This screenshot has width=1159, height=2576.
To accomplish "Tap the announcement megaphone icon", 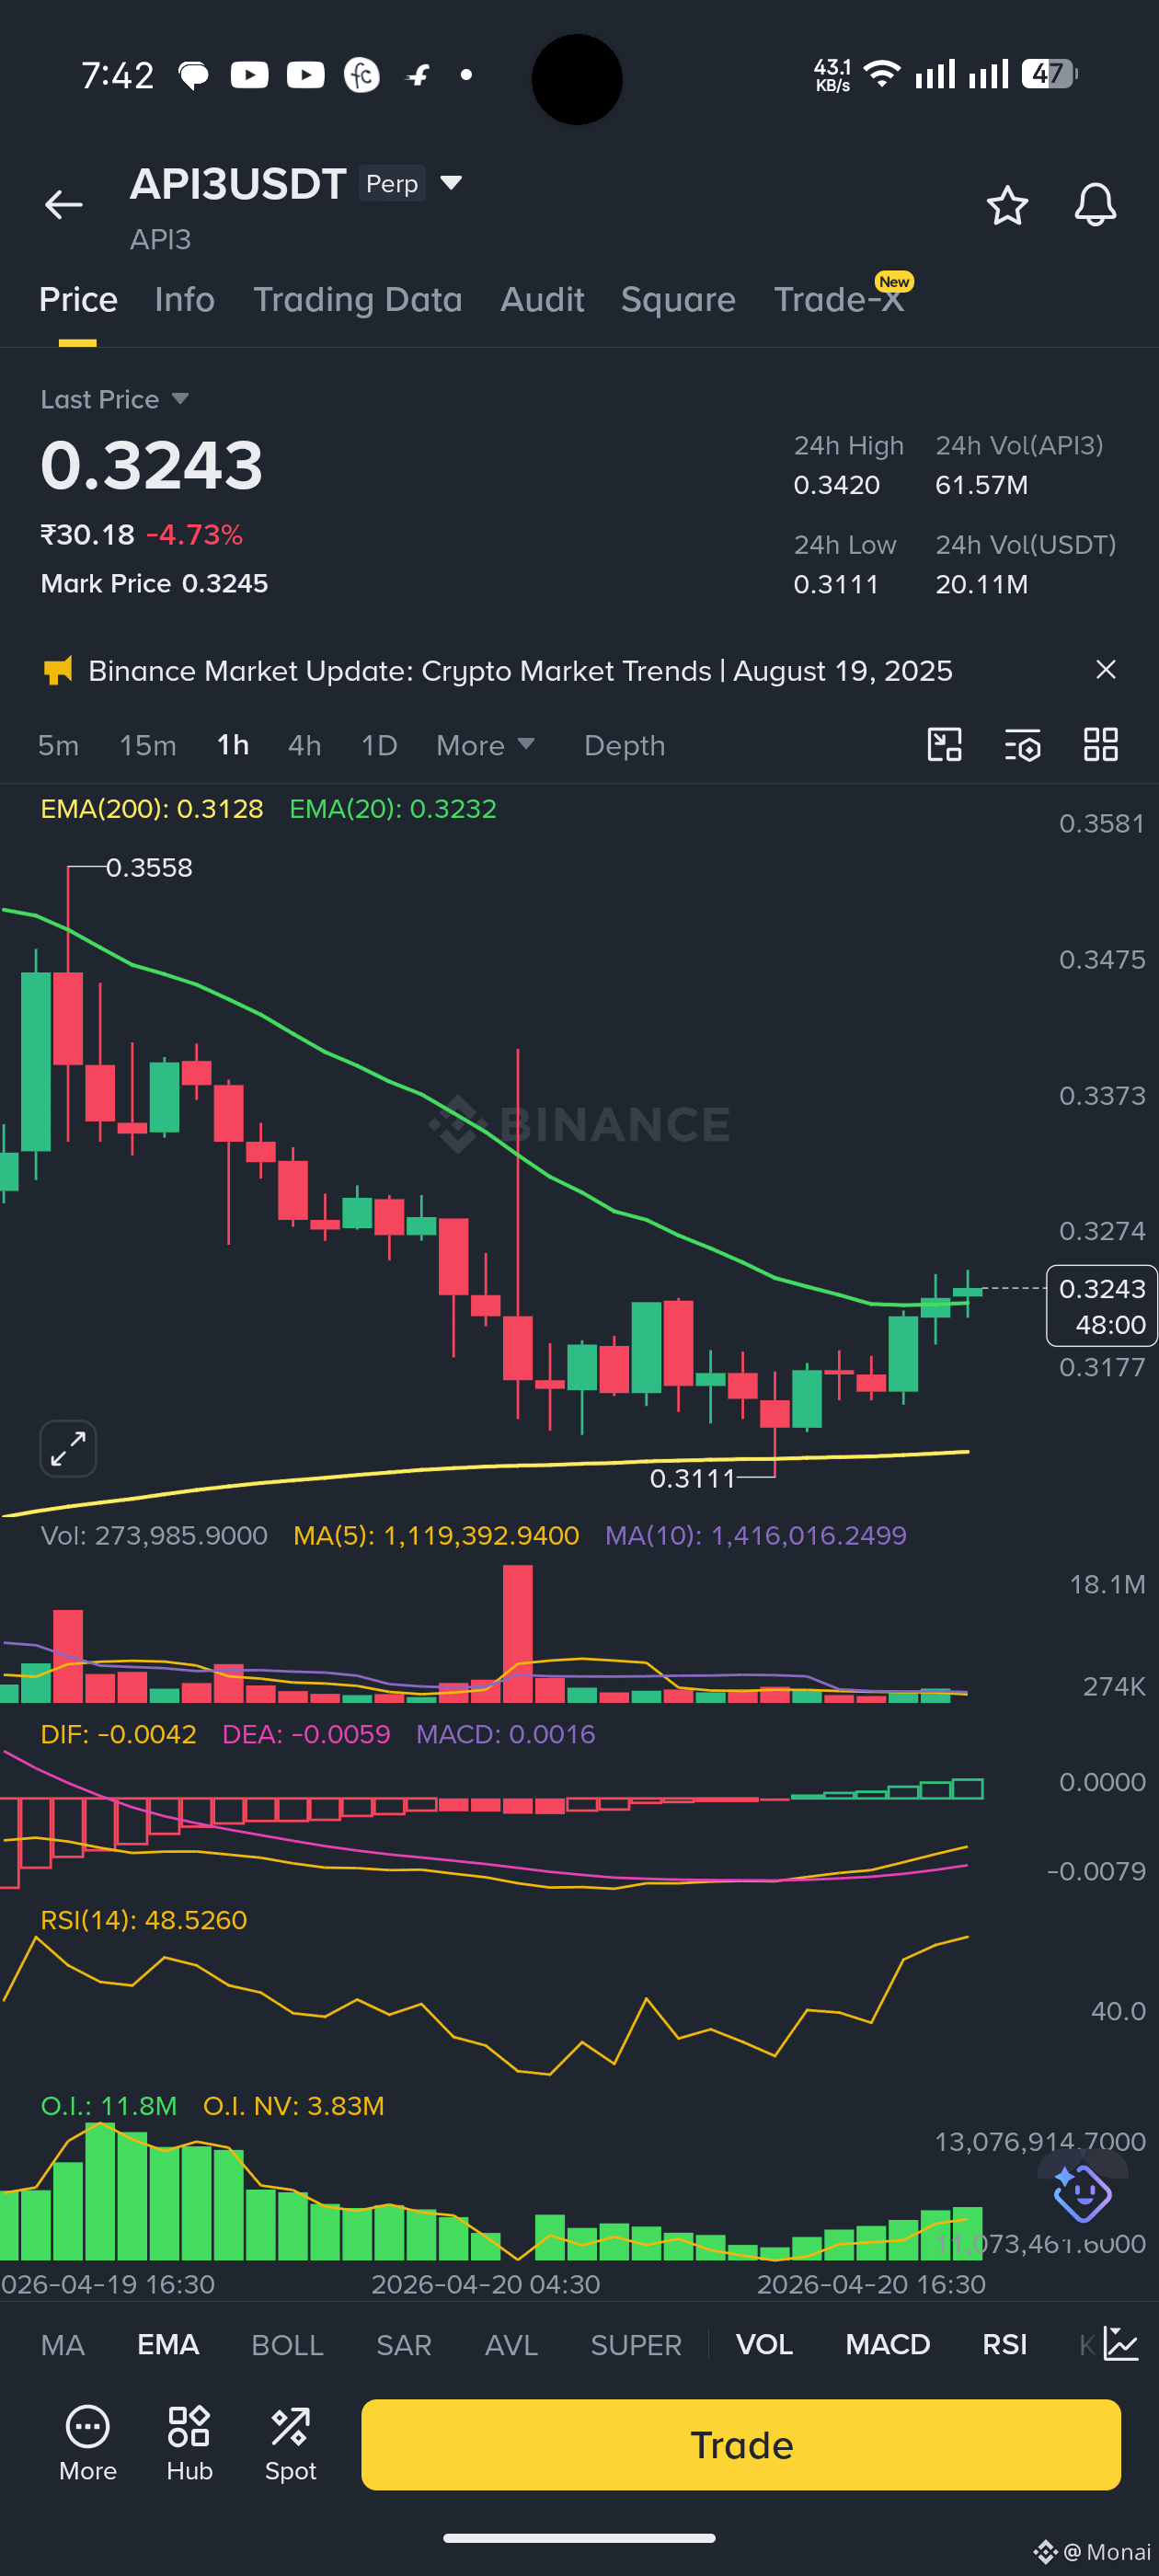I will (58, 670).
